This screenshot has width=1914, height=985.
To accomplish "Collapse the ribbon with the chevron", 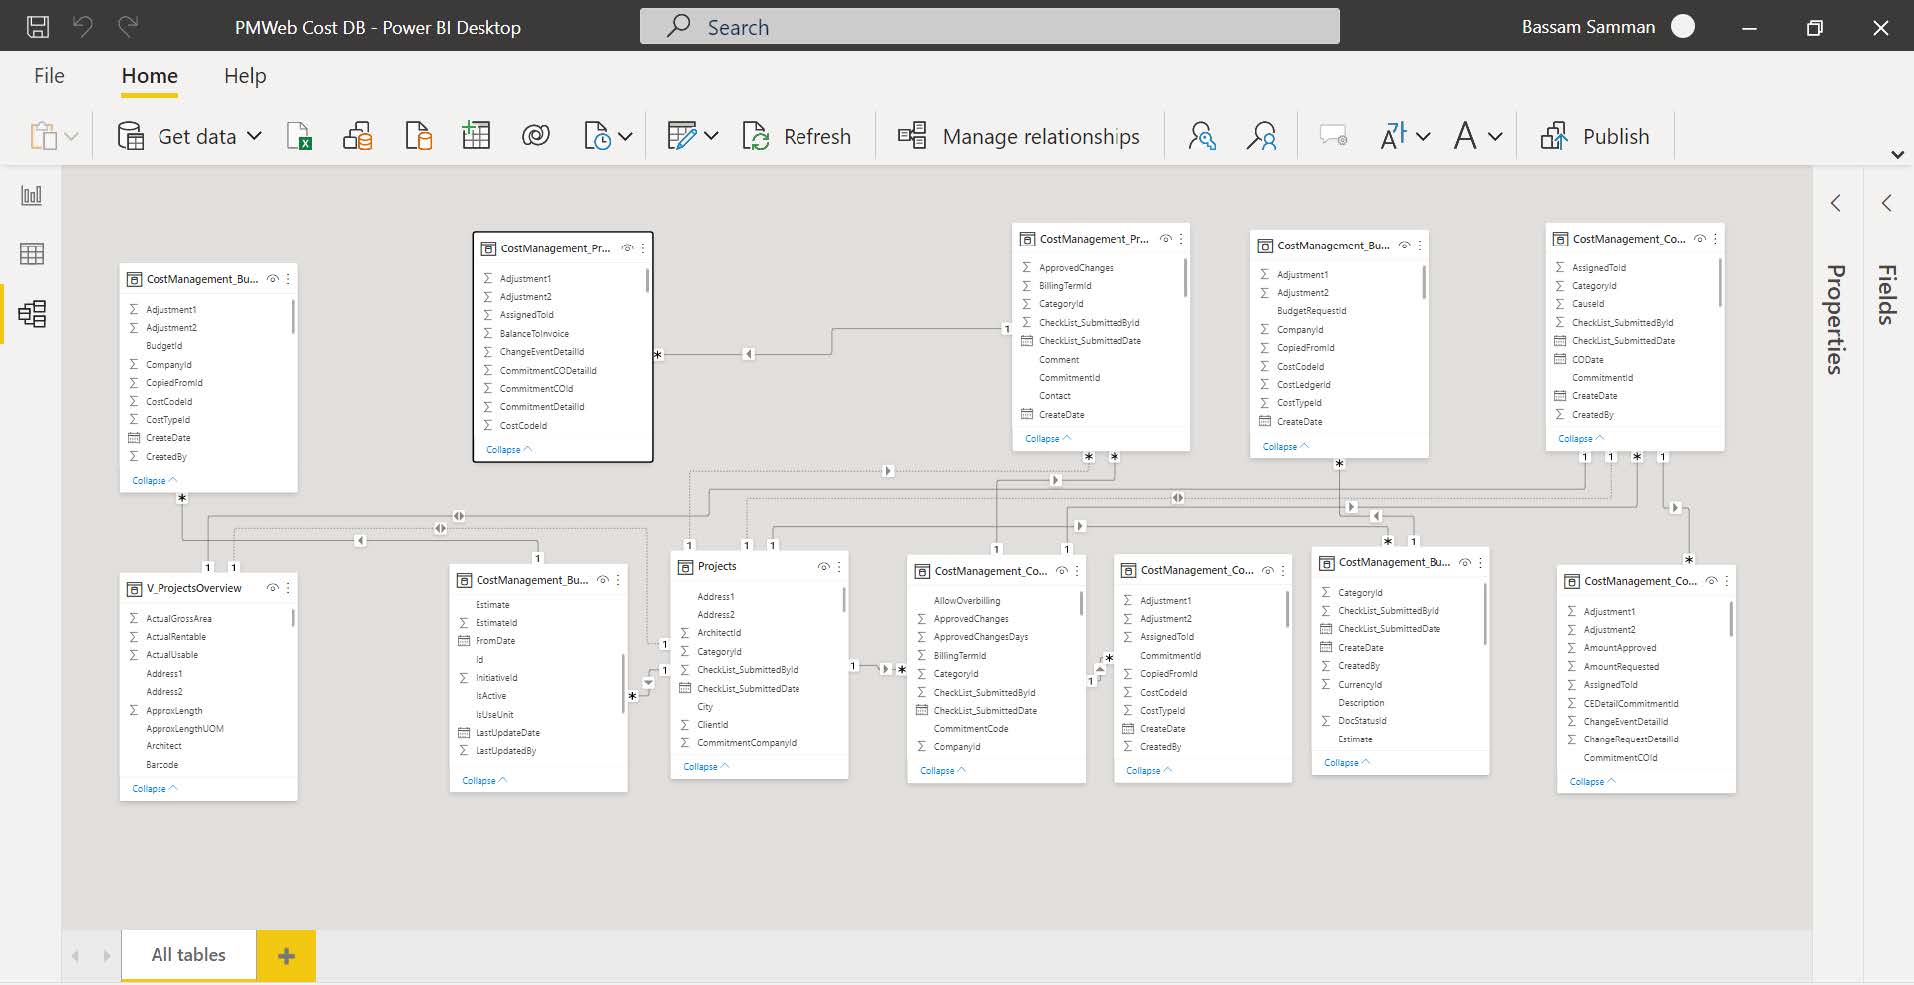I will [x=1897, y=154].
